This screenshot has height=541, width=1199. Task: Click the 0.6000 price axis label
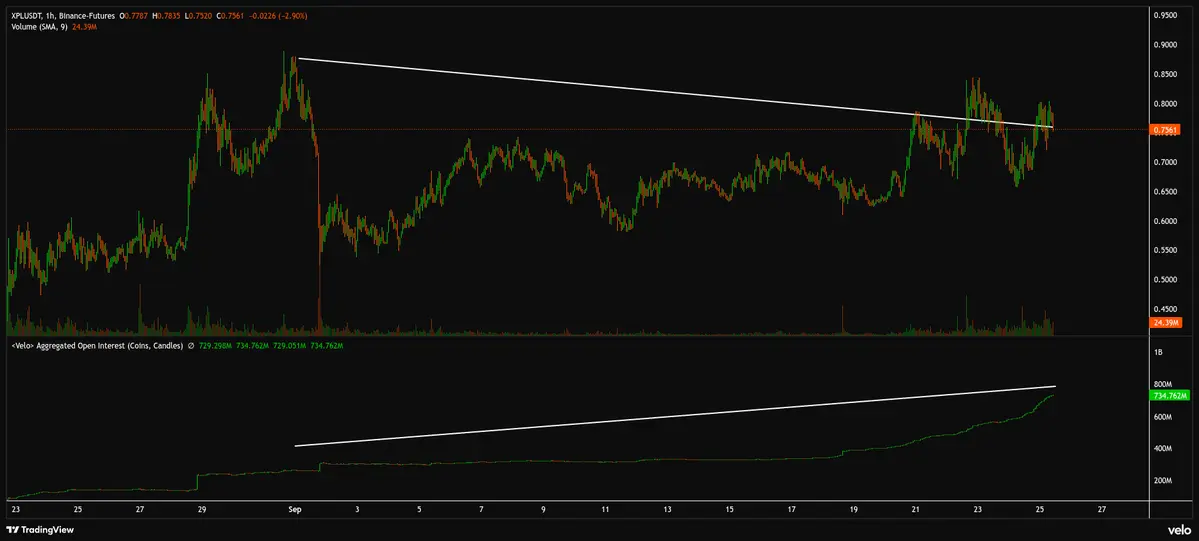(x=1166, y=222)
